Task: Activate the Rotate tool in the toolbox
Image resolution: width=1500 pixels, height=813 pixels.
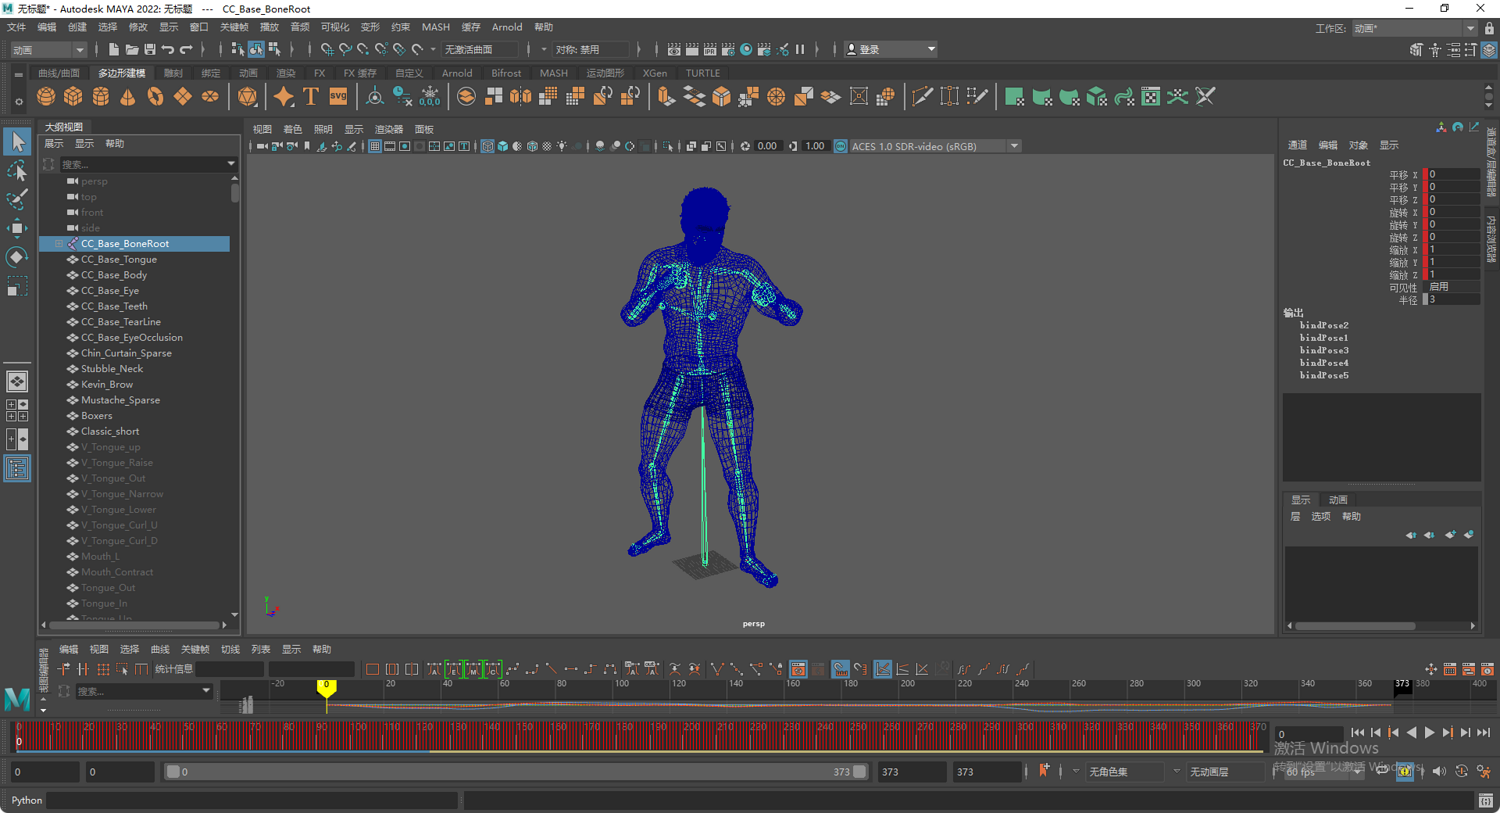Action: 17,257
